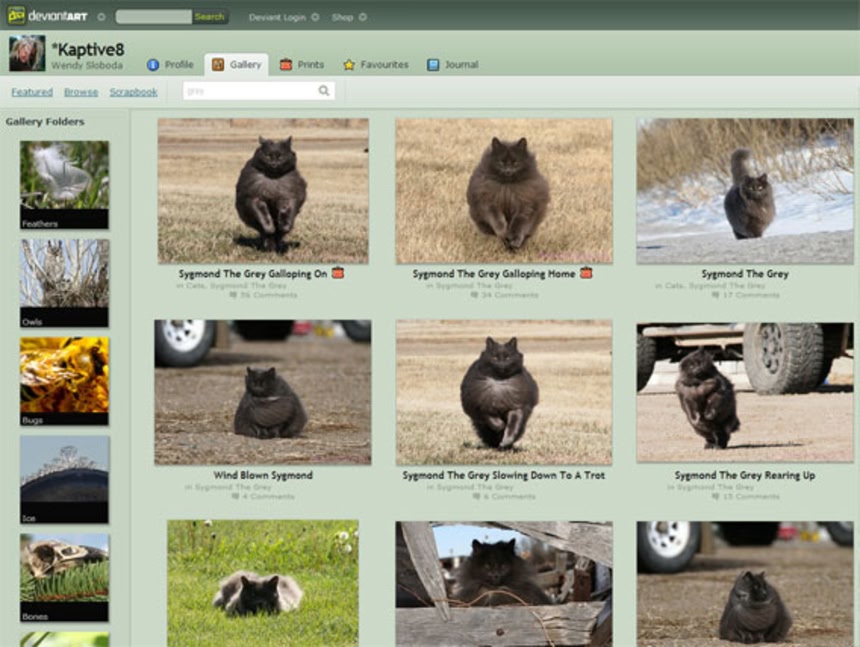
Task: Open the Scrapbook link
Action: click(x=133, y=92)
